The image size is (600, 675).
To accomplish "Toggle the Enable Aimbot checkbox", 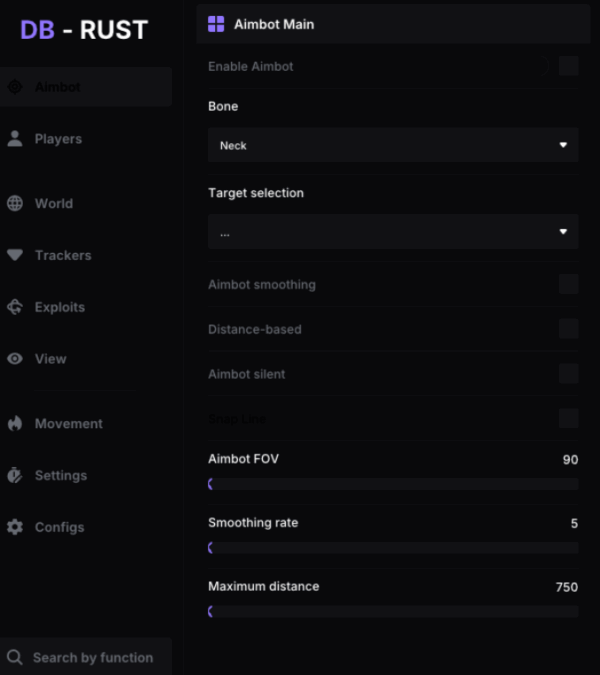I will [x=568, y=66].
